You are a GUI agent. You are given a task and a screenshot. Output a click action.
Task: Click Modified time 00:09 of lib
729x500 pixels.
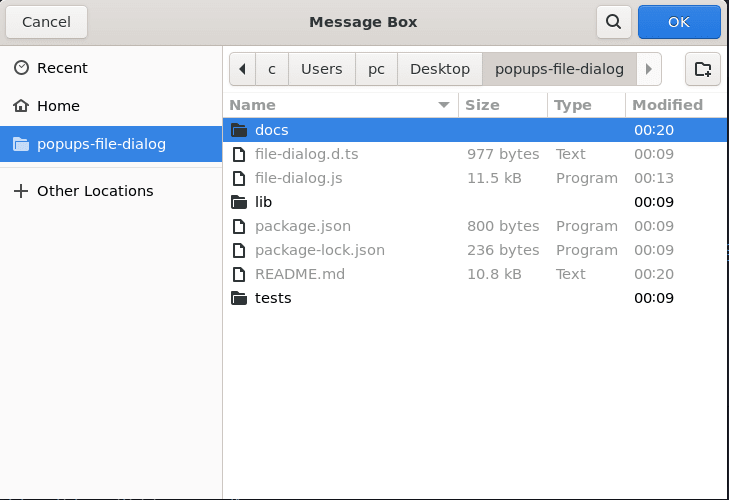(x=654, y=202)
